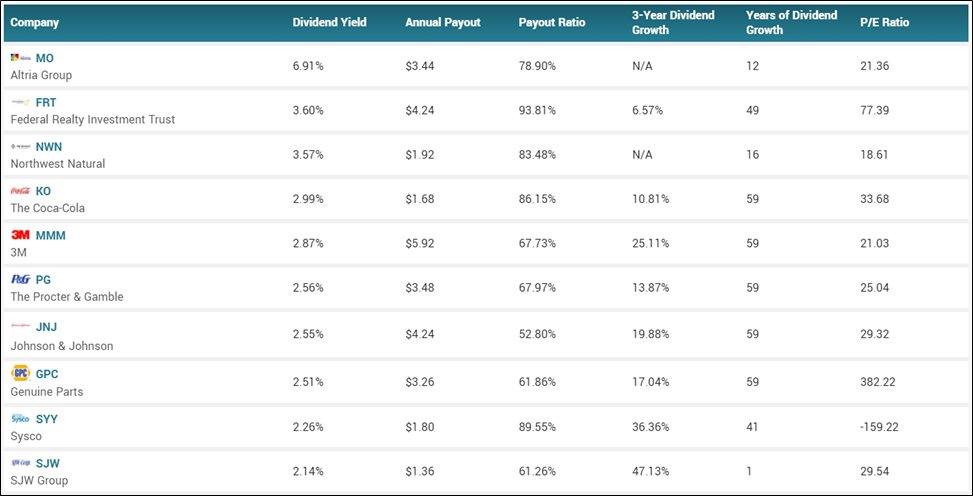Image resolution: width=973 pixels, height=496 pixels.
Task: Click the Johnson & Johnson logo icon
Action: pyautogui.click(x=20, y=325)
